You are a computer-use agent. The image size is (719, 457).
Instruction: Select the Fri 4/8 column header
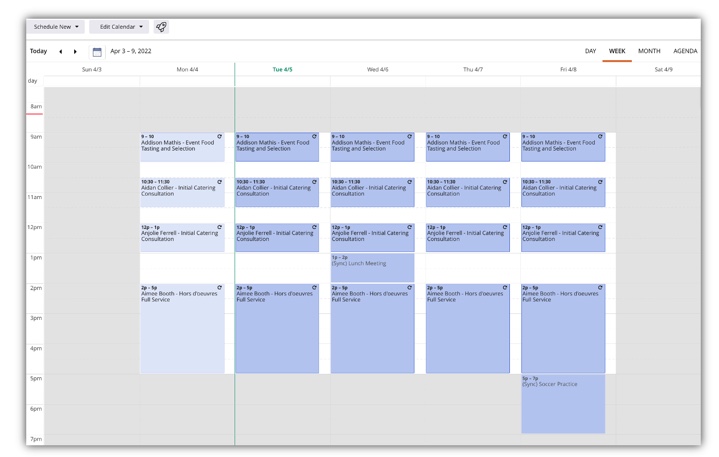pyautogui.click(x=568, y=69)
